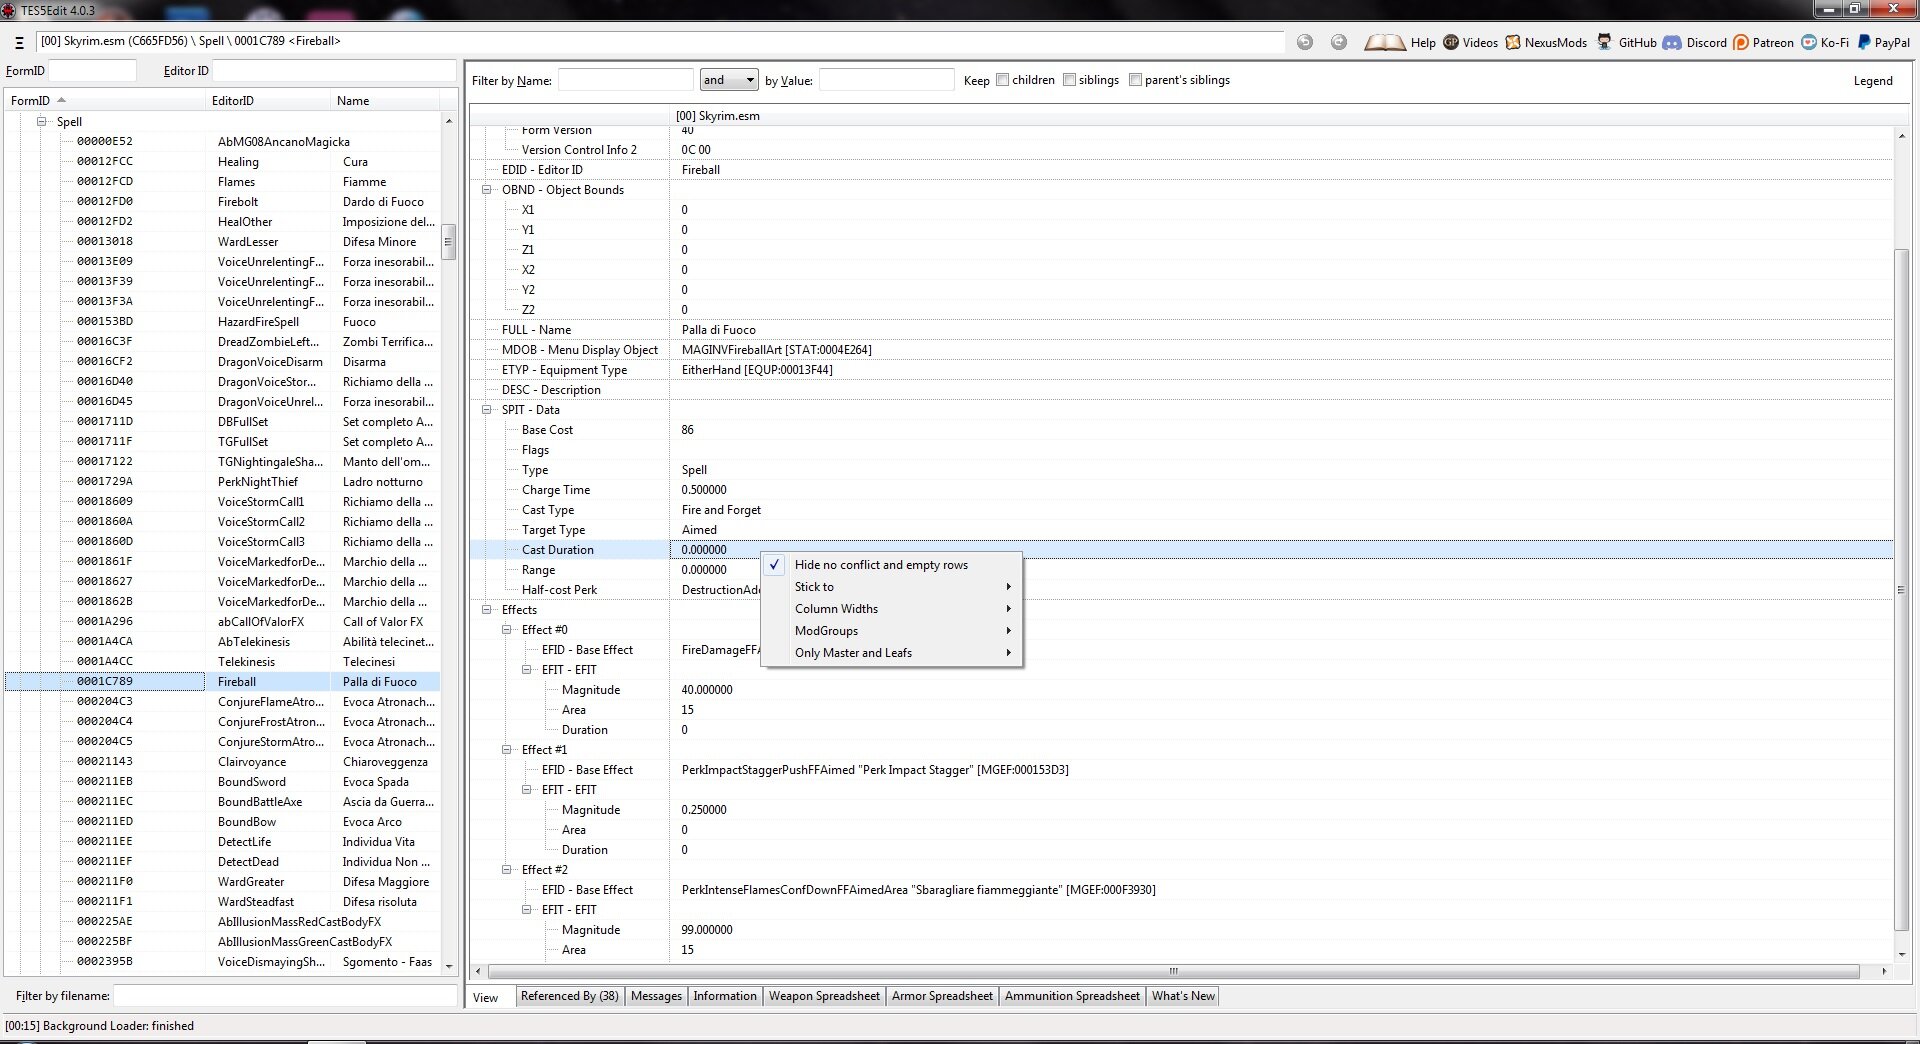1920x1044 pixels.
Task: Click the record path address bar
Action: click(660, 41)
